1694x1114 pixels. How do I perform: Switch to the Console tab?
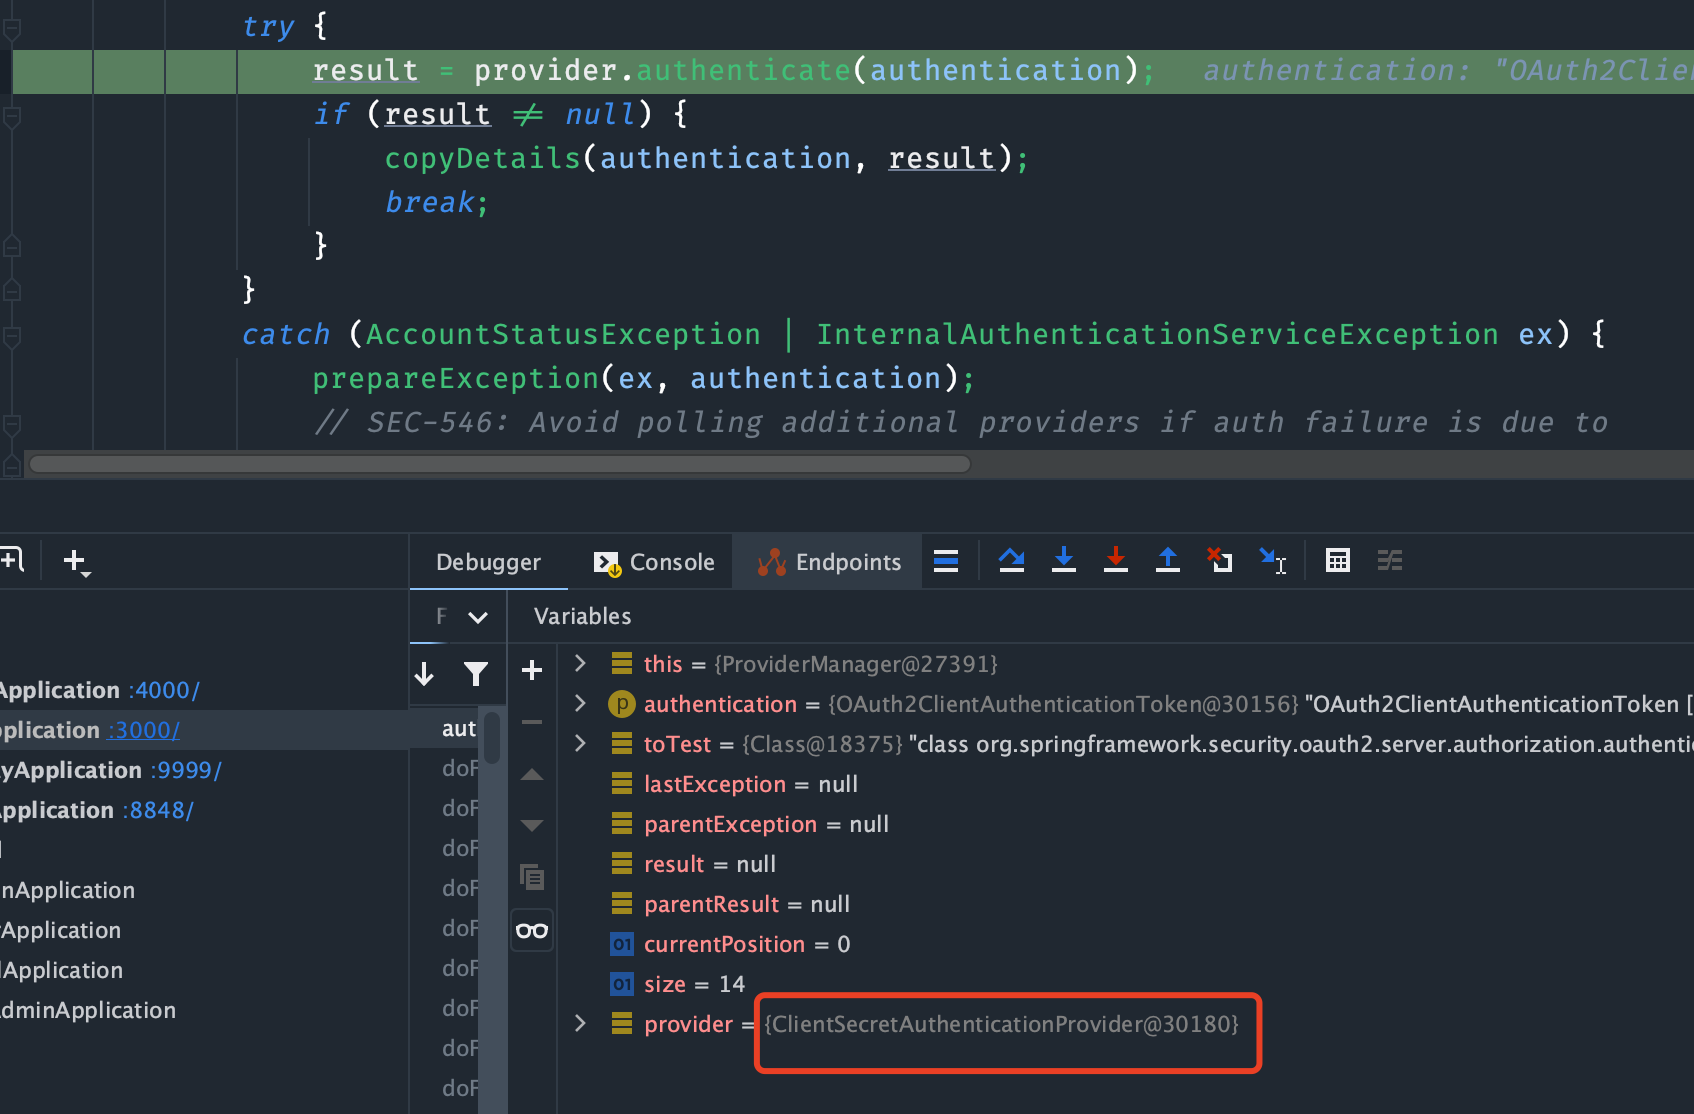point(655,562)
